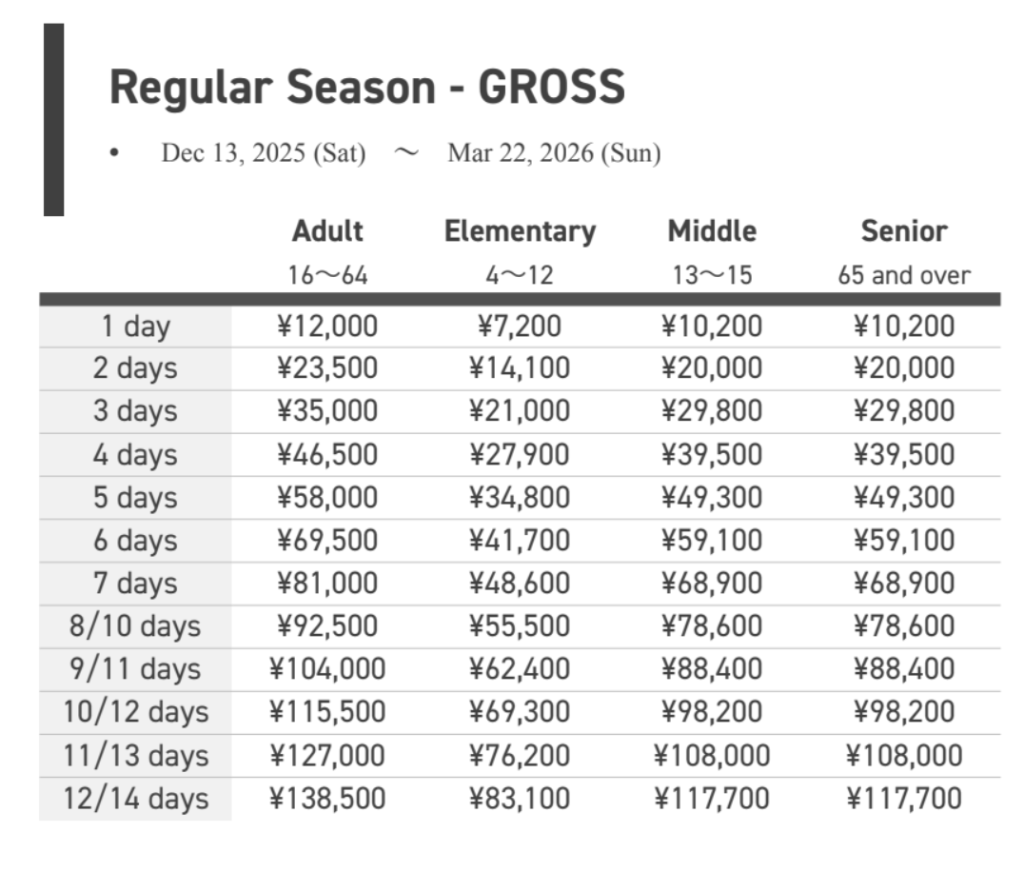Click the '65 and over' age label
The image size is (1024, 872).
click(x=903, y=275)
